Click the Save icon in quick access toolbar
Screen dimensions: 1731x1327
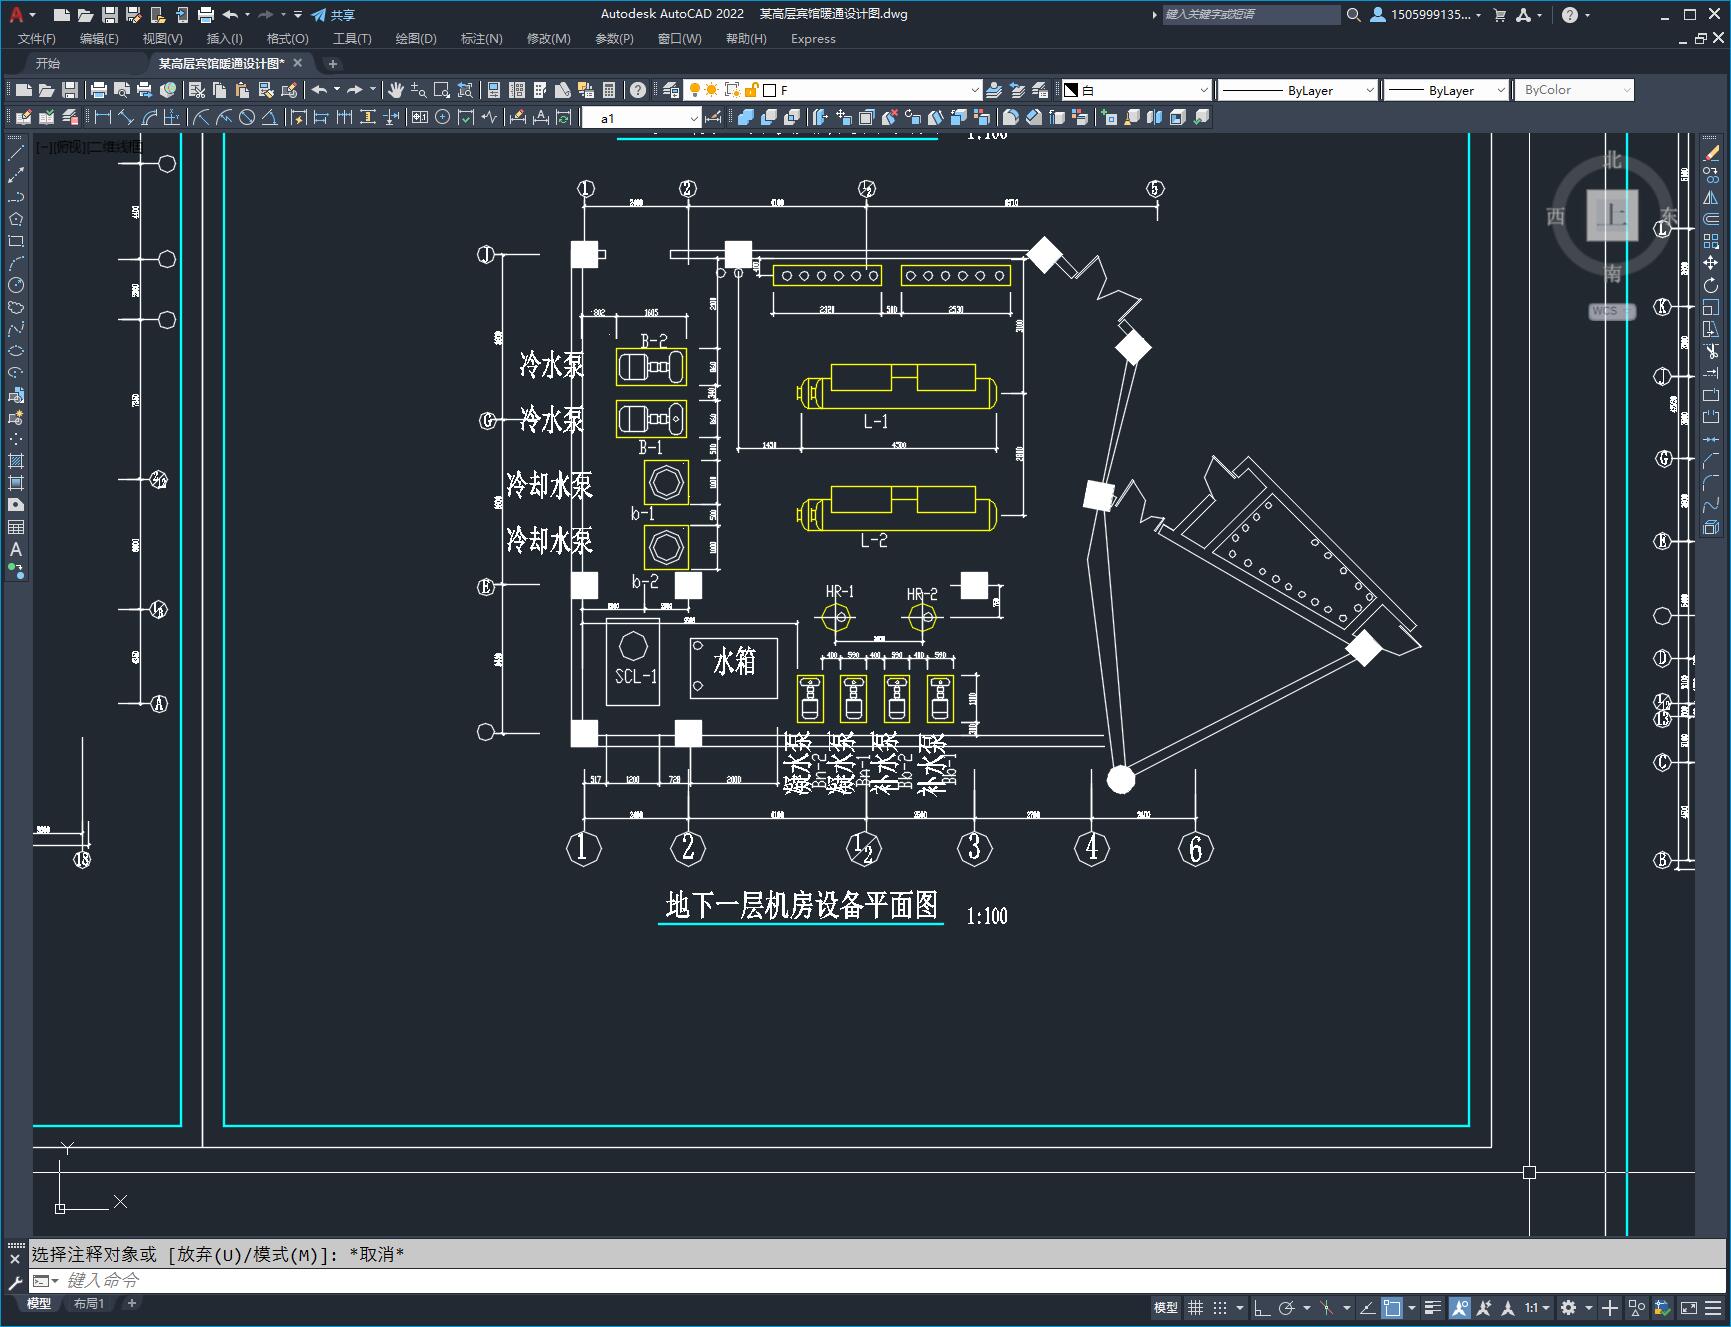[x=110, y=15]
